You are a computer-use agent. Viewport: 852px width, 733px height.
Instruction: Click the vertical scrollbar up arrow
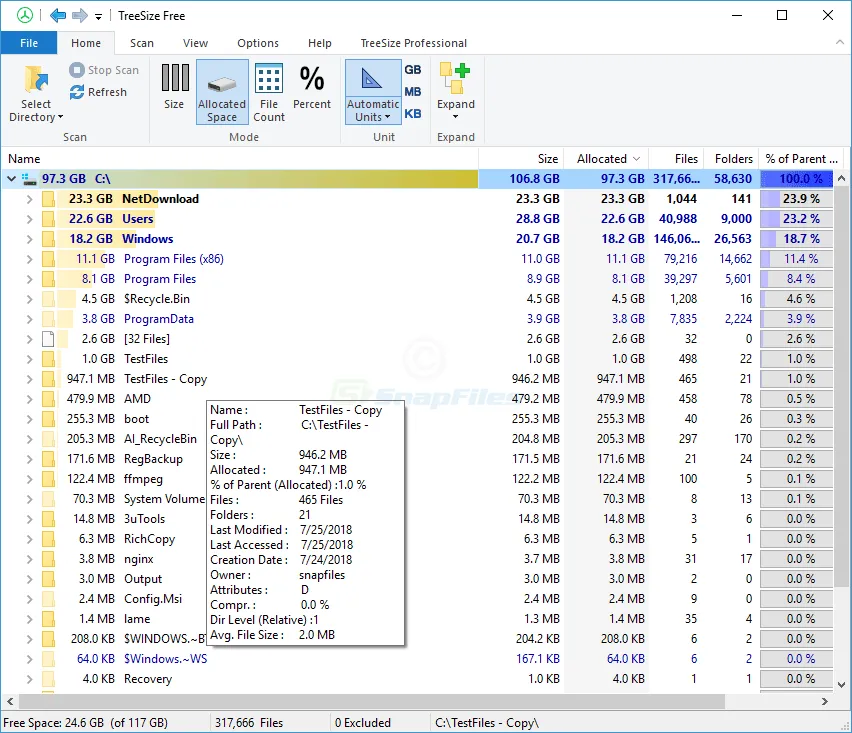pyautogui.click(x=841, y=178)
